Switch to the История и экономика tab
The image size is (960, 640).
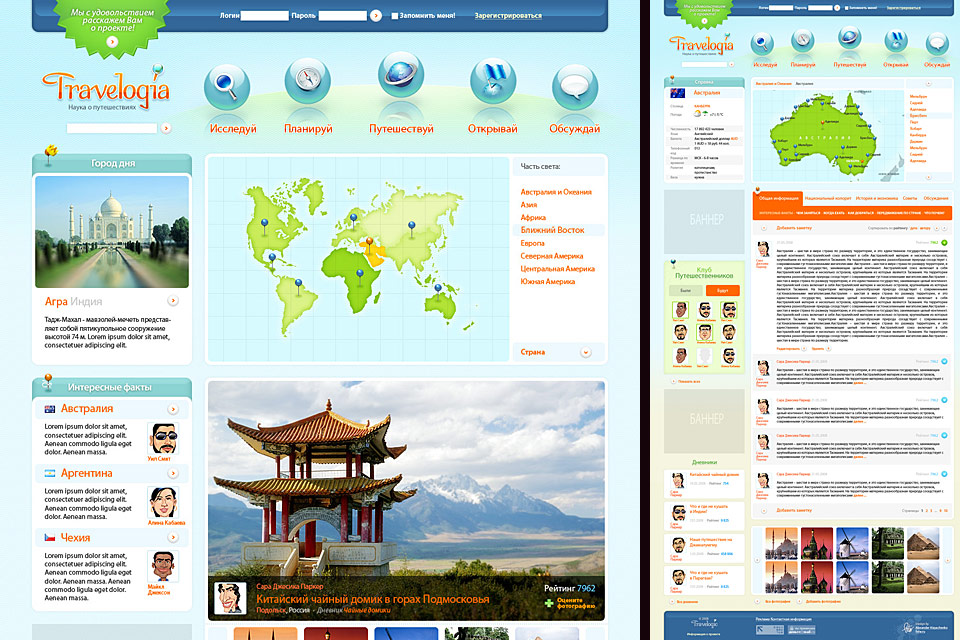[877, 198]
